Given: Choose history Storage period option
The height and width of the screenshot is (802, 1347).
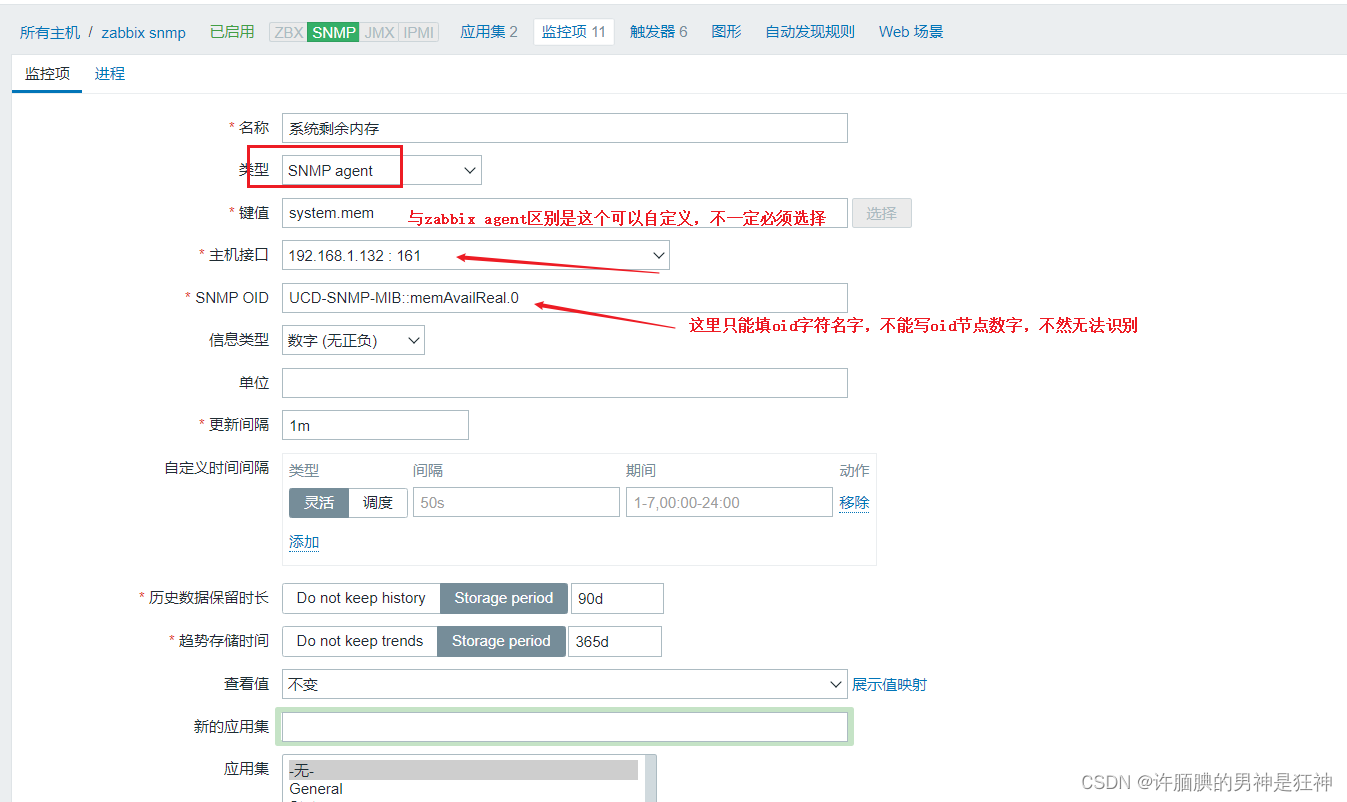Looking at the screenshot, I should 504,598.
